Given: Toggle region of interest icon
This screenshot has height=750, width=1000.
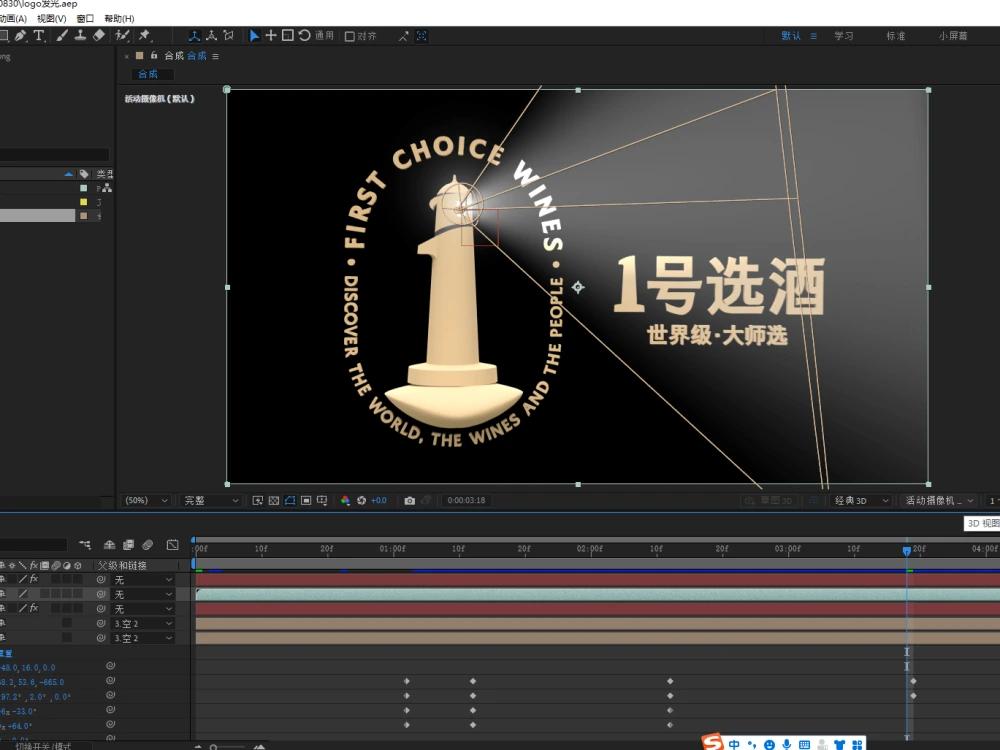Looking at the screenshot, I should click(x=306, y=501).
